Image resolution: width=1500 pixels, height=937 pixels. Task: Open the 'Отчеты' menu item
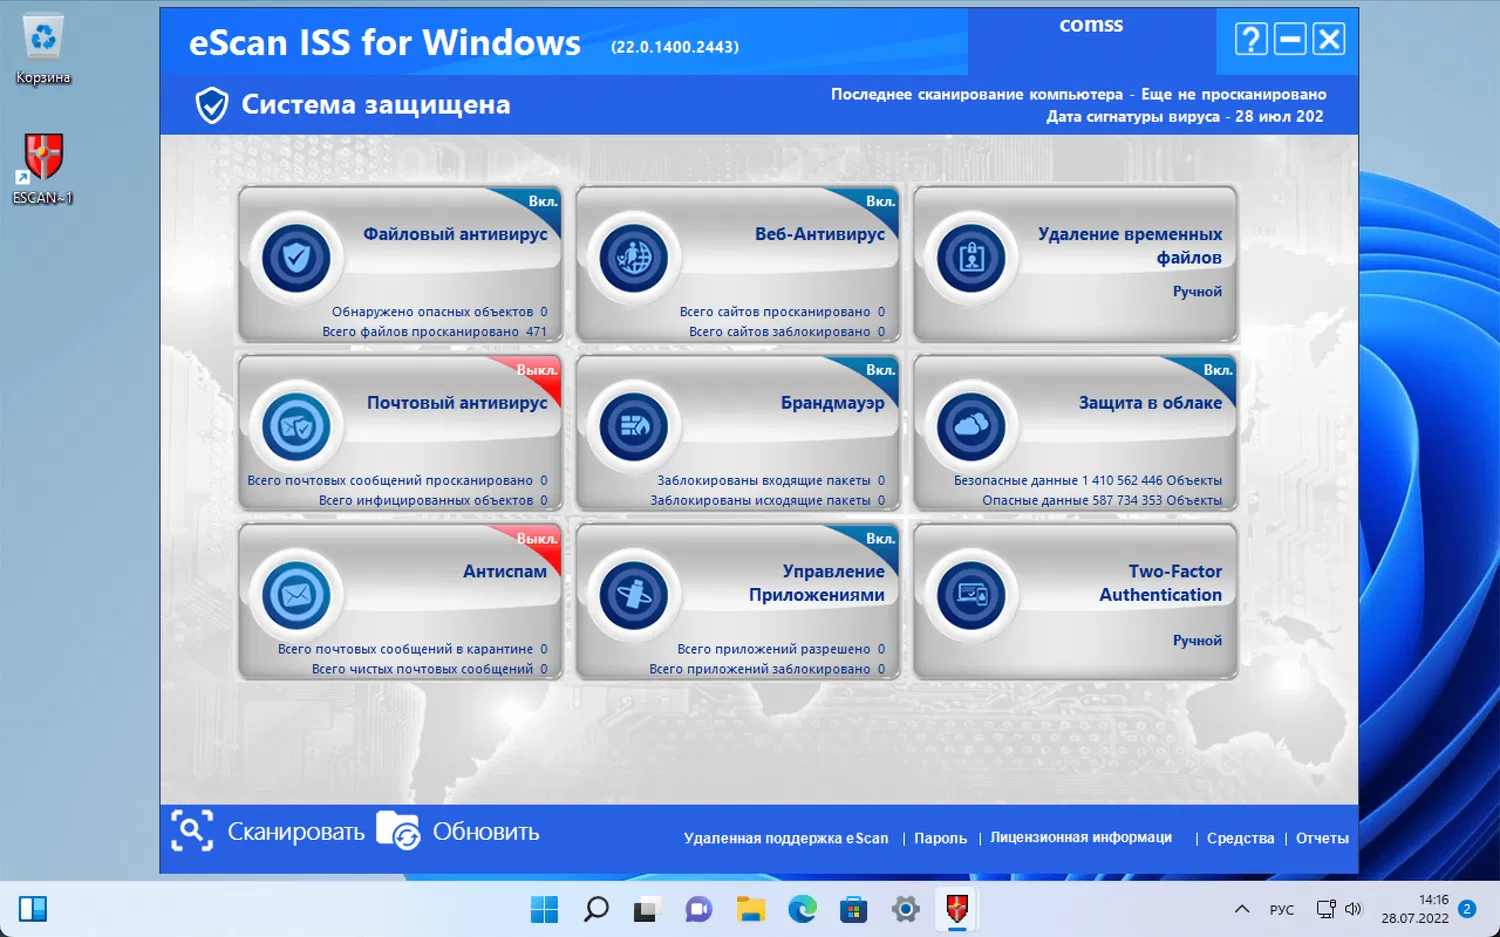(1322, 838)
